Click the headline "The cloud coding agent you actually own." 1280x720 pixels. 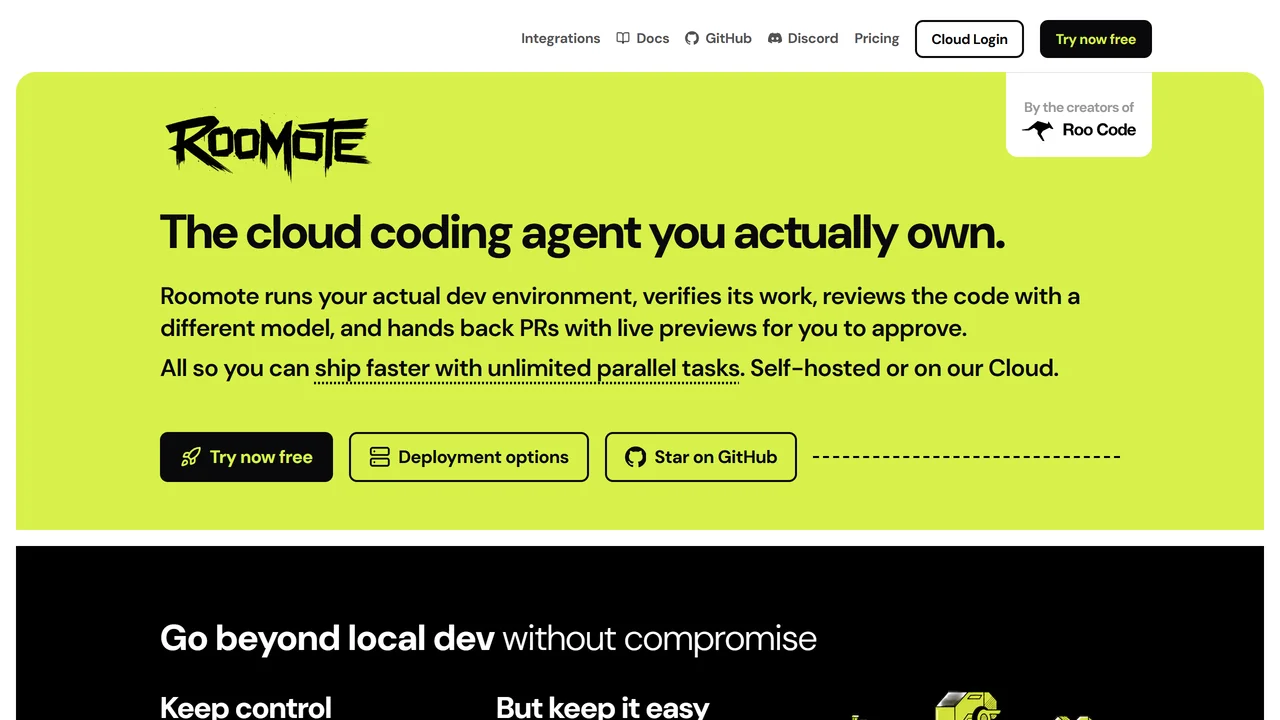(582, 232)
